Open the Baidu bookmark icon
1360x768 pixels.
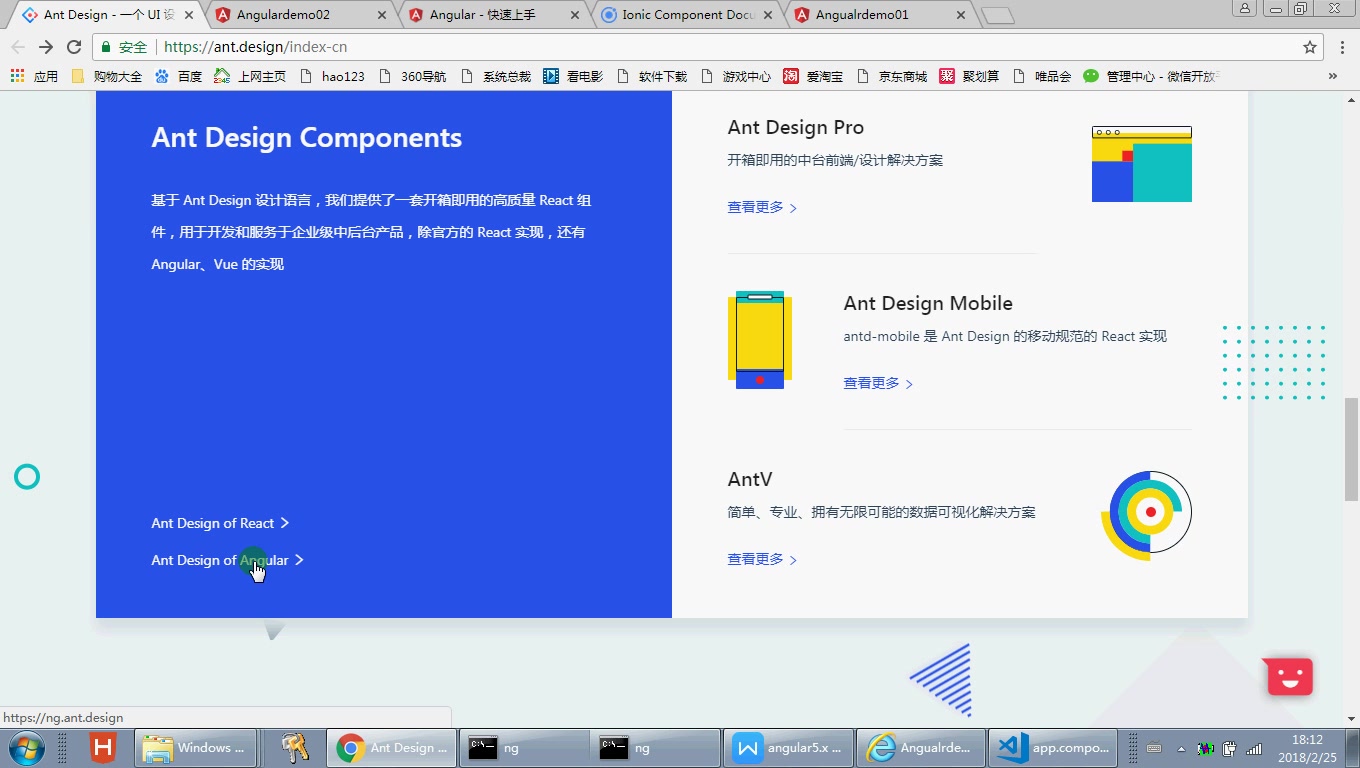click(163, 75)
